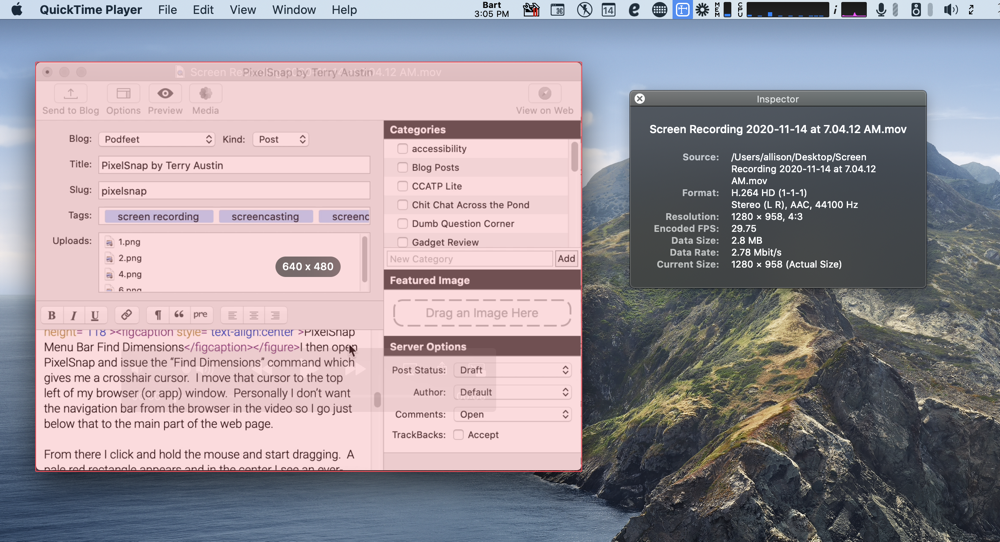
Task: Expand the Post Status dropdown
Action: 512,370
